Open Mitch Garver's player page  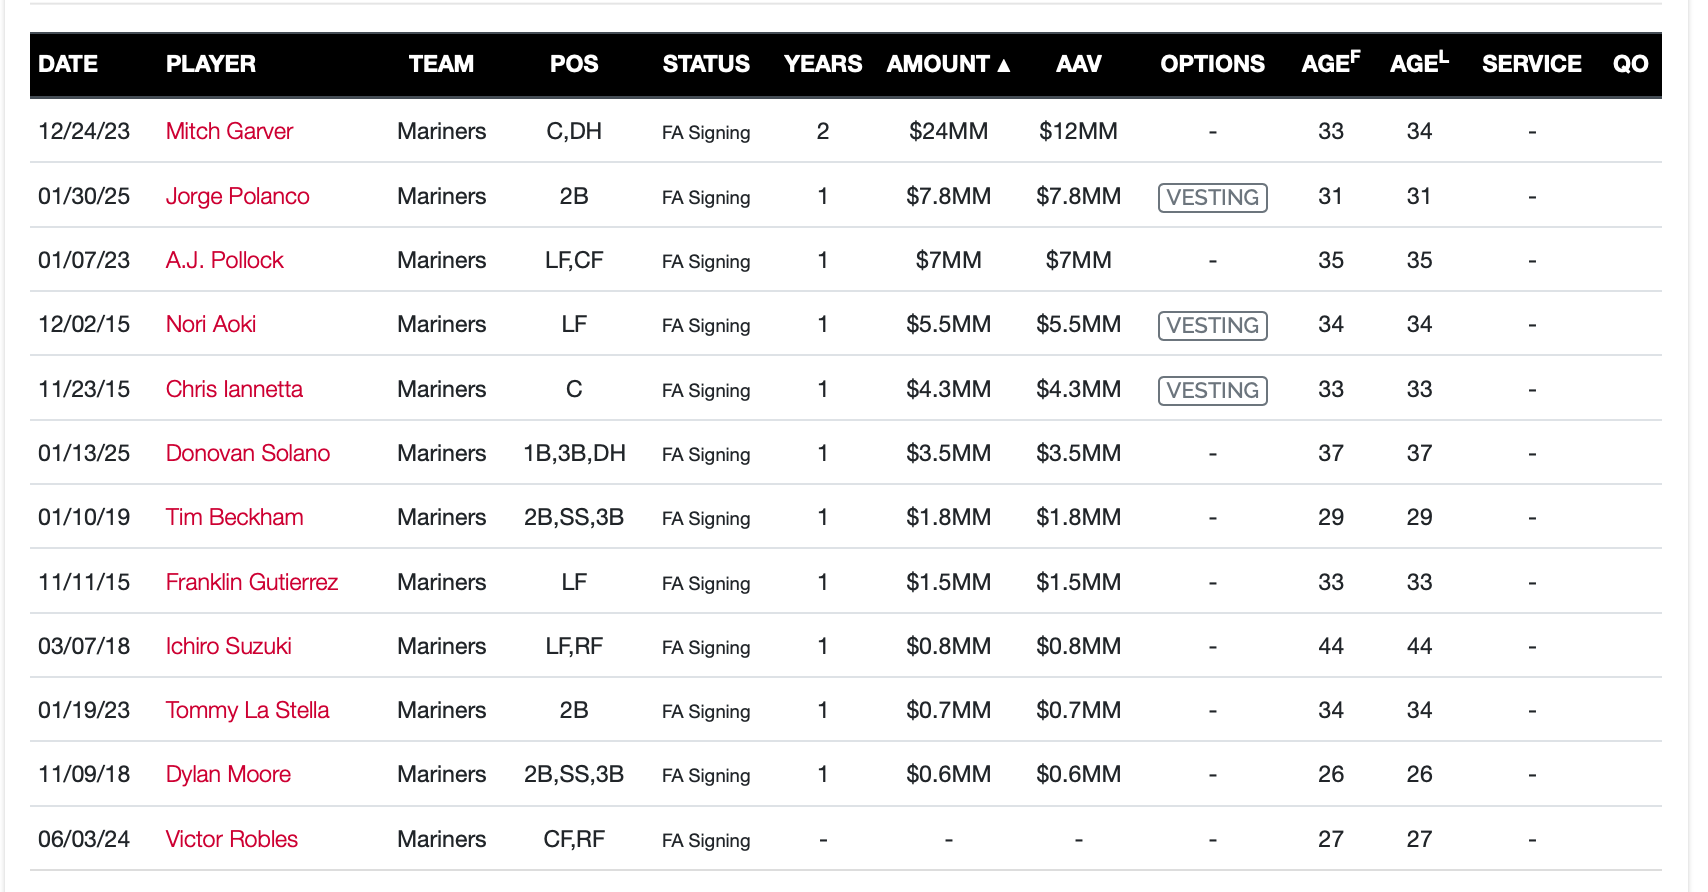[229, 131]
